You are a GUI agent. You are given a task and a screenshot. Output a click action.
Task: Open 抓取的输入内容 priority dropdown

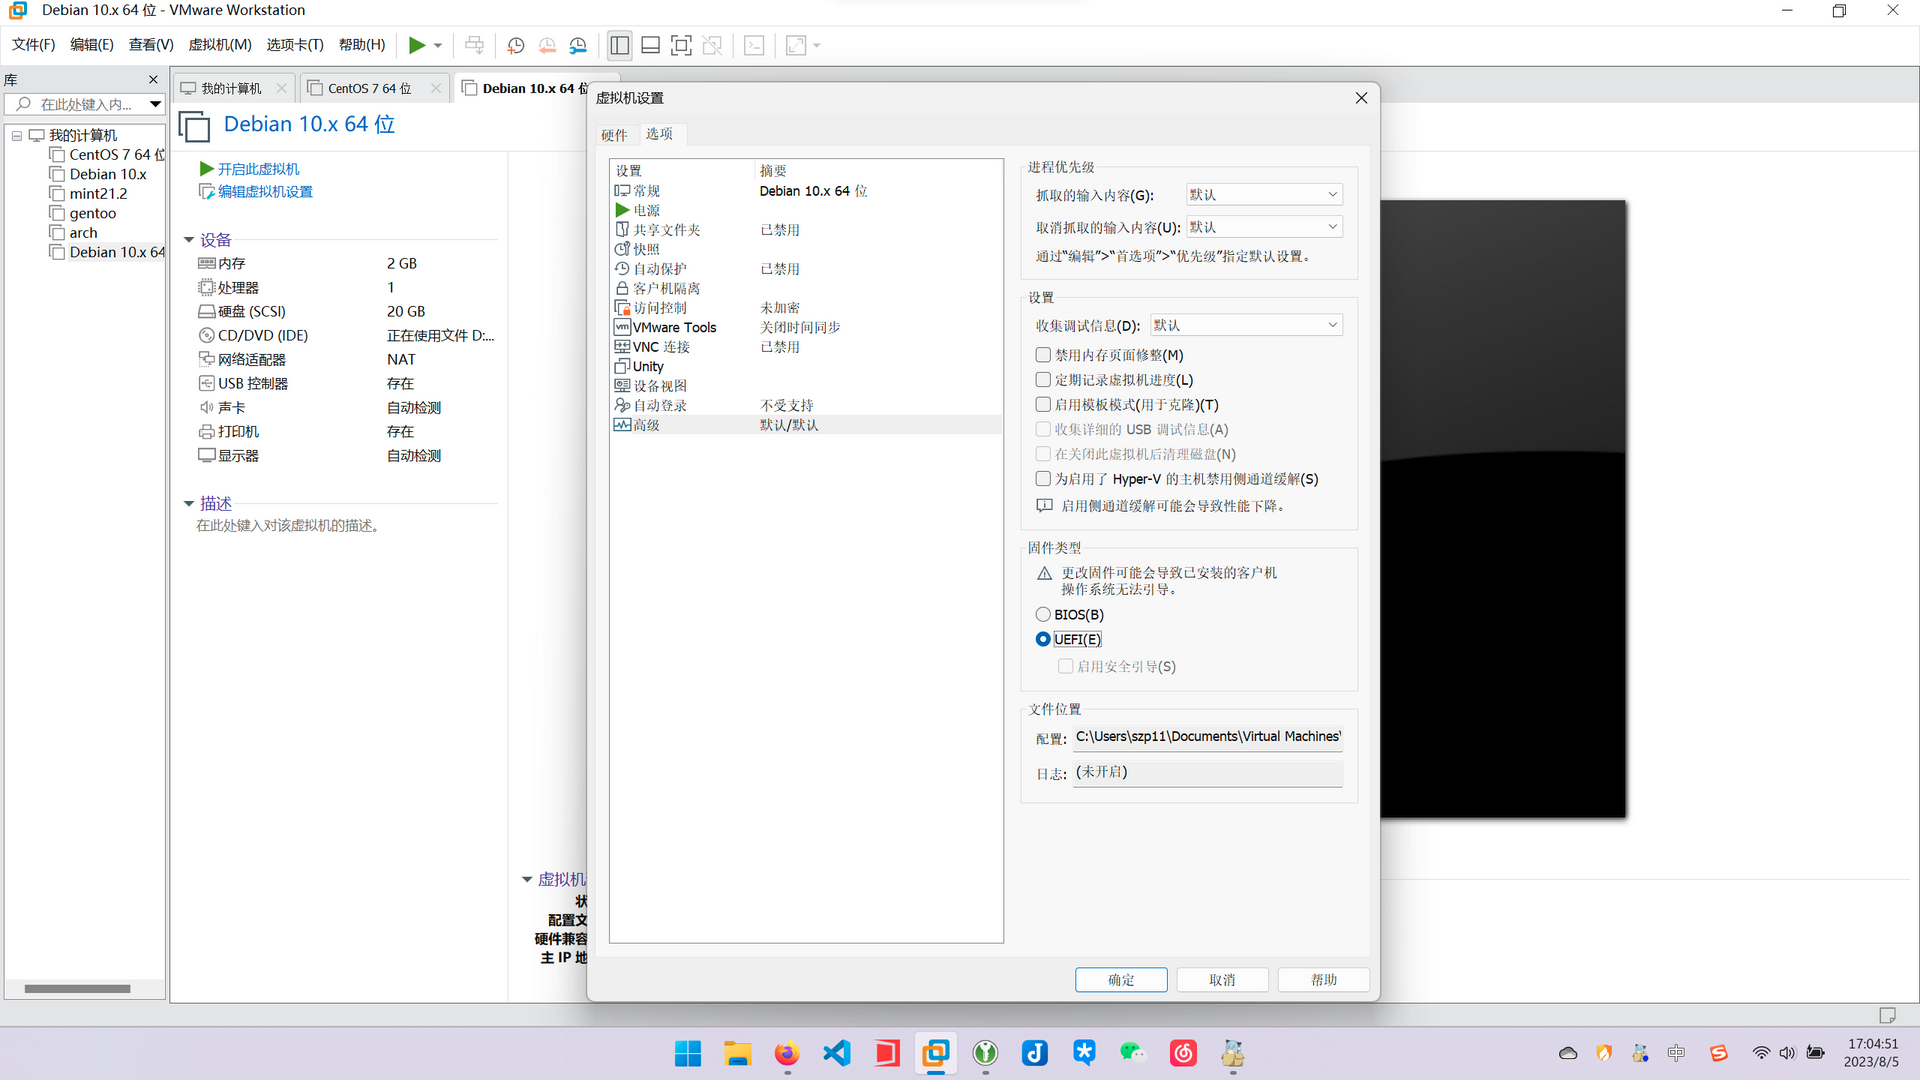pyautogui.click(x=1264, y=195)
